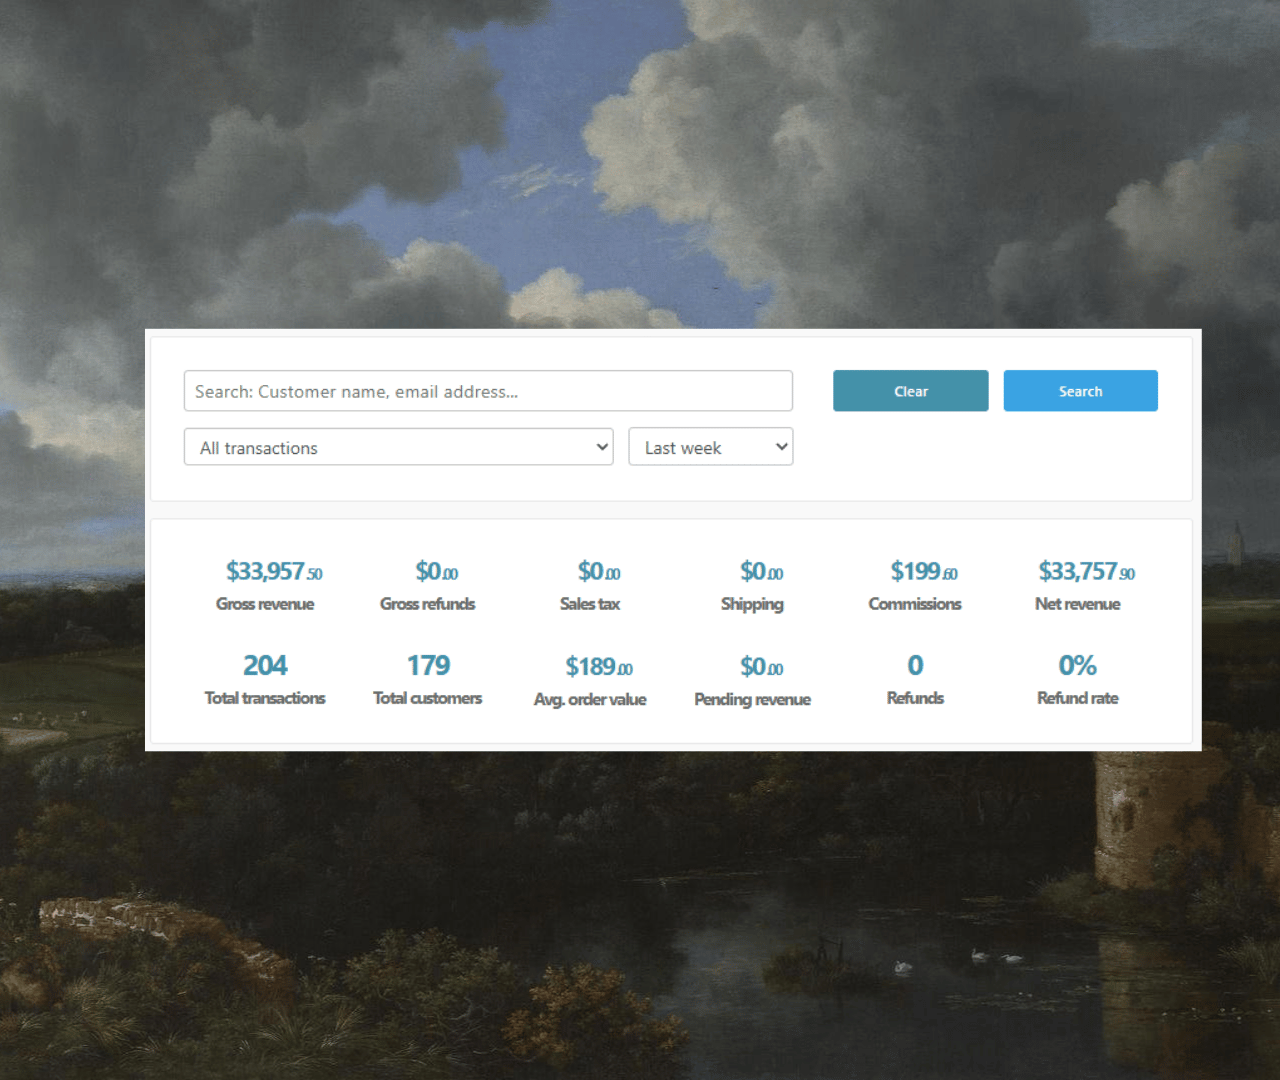
Task: Click the Avg. order value label
Action: [590, 699]
